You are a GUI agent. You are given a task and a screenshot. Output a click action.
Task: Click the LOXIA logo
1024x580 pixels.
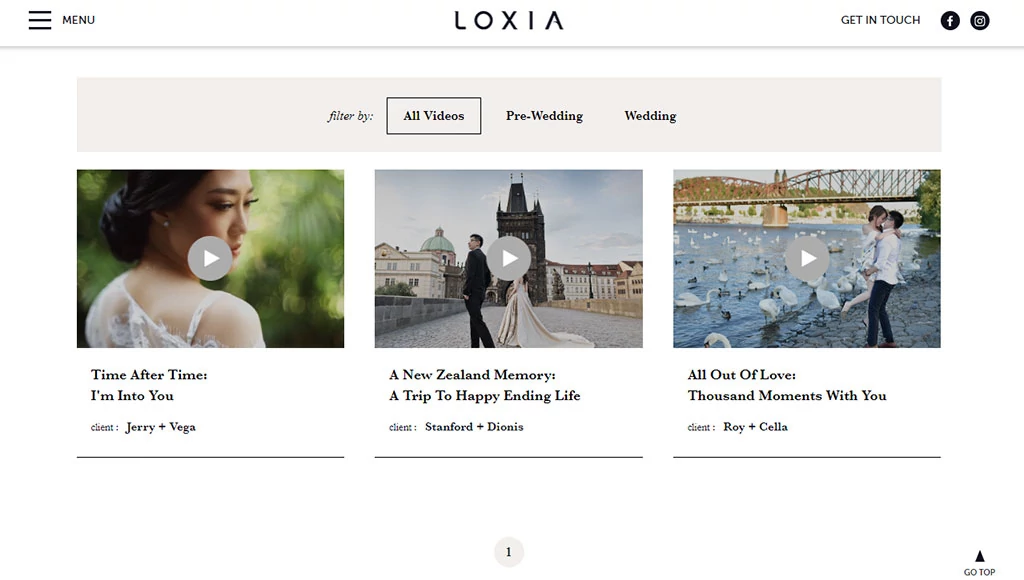(x=509, y=20)
